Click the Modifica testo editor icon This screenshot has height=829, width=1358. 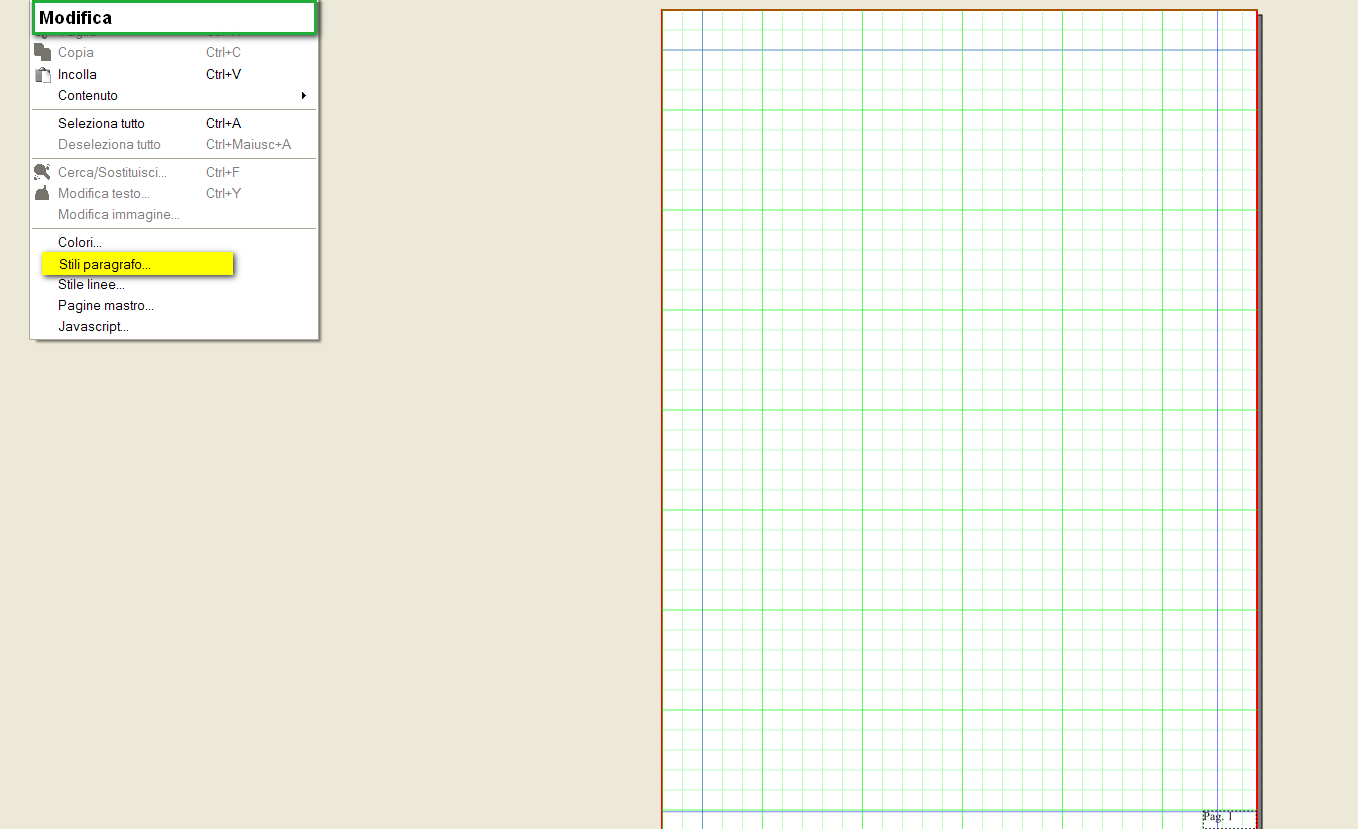pos(42,193)
